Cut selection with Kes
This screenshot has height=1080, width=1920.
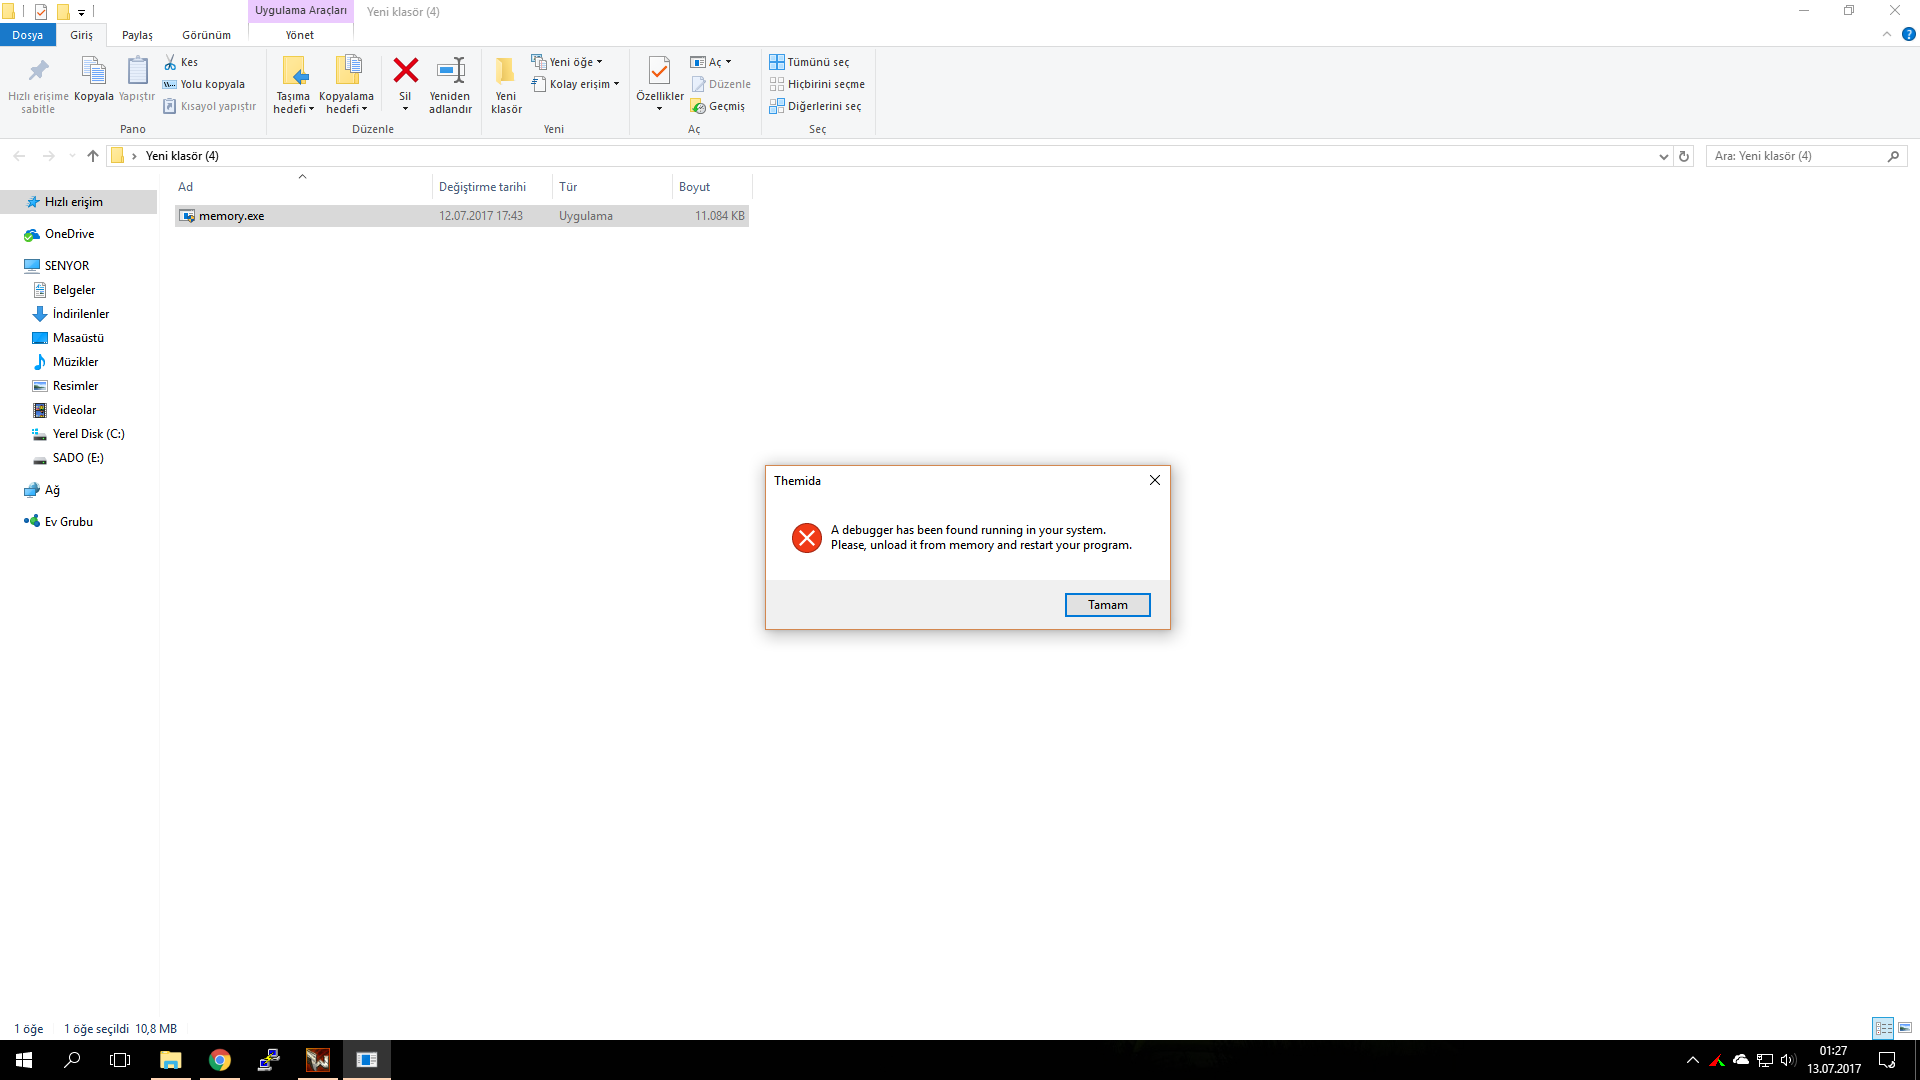(181, 62)
